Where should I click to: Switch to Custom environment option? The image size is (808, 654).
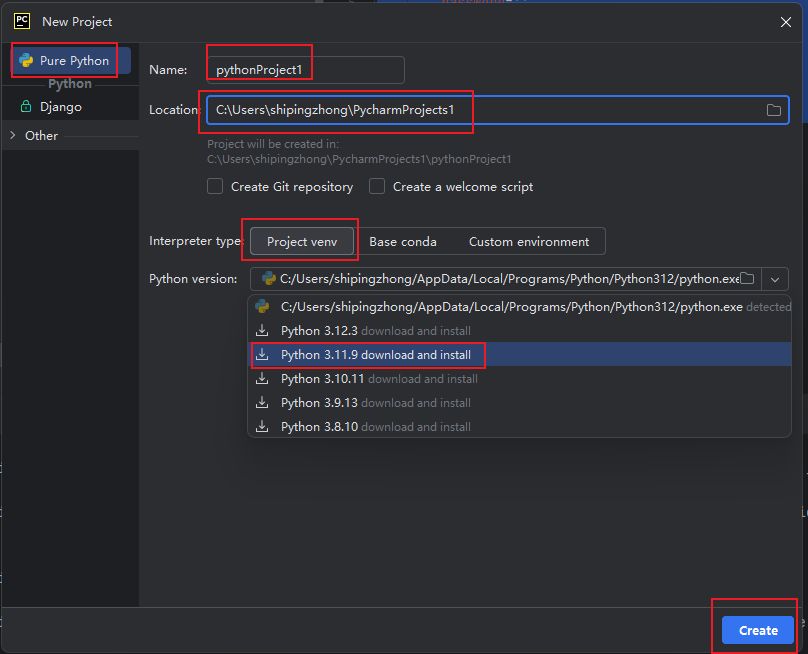(x=528, y=241)
